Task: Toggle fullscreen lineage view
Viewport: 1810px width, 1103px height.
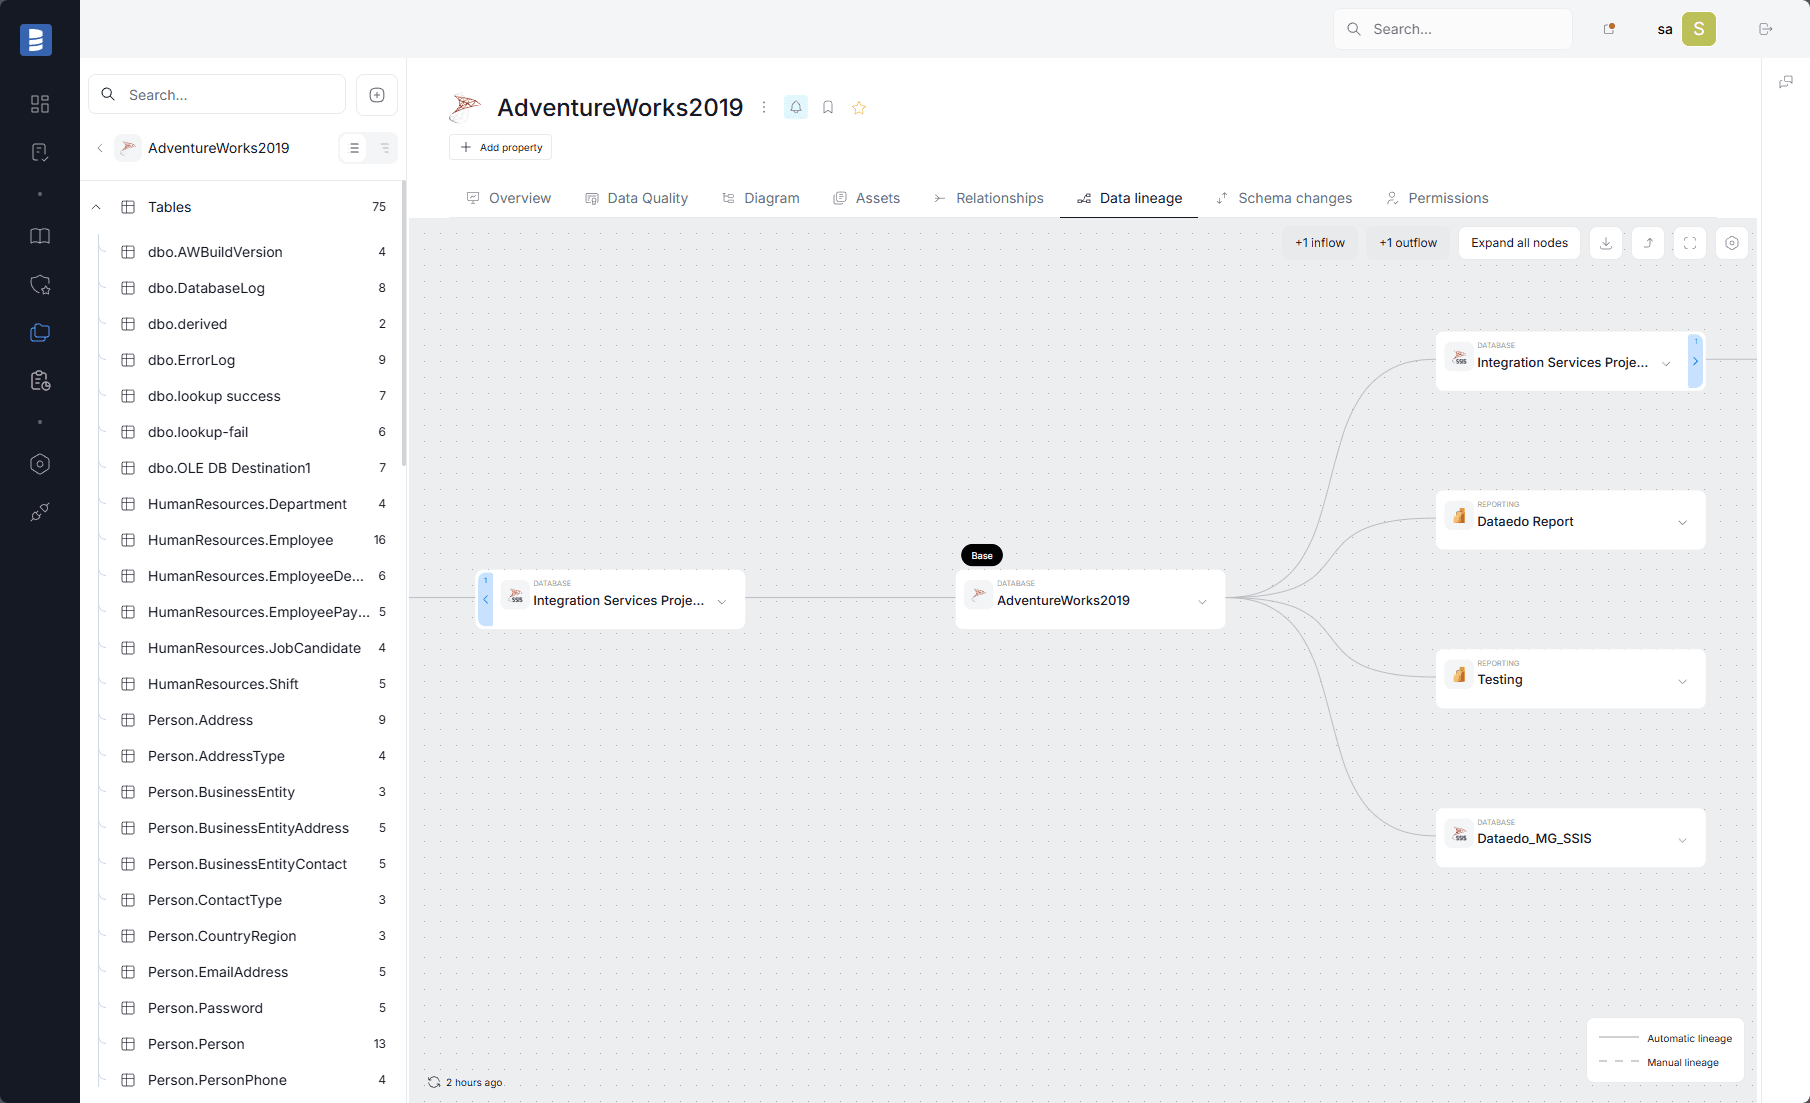Action: [1690, 243]
